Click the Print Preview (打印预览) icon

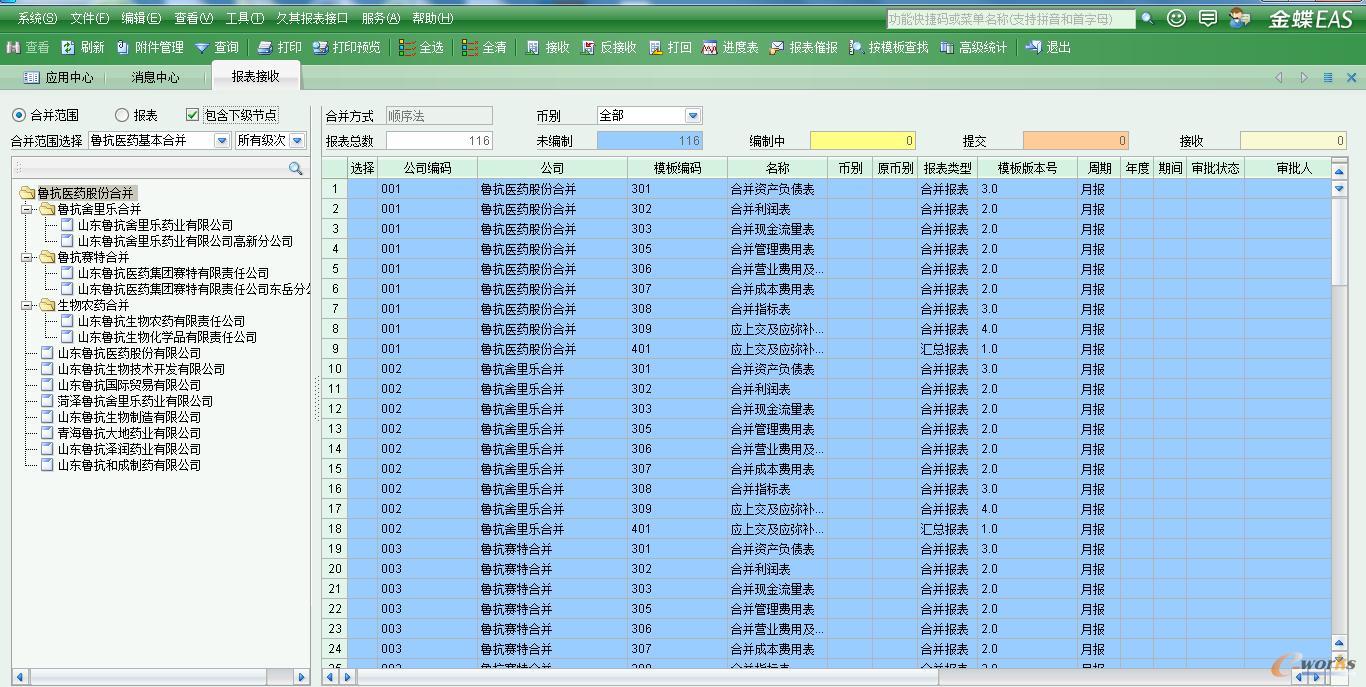click(x=320, y=47)
